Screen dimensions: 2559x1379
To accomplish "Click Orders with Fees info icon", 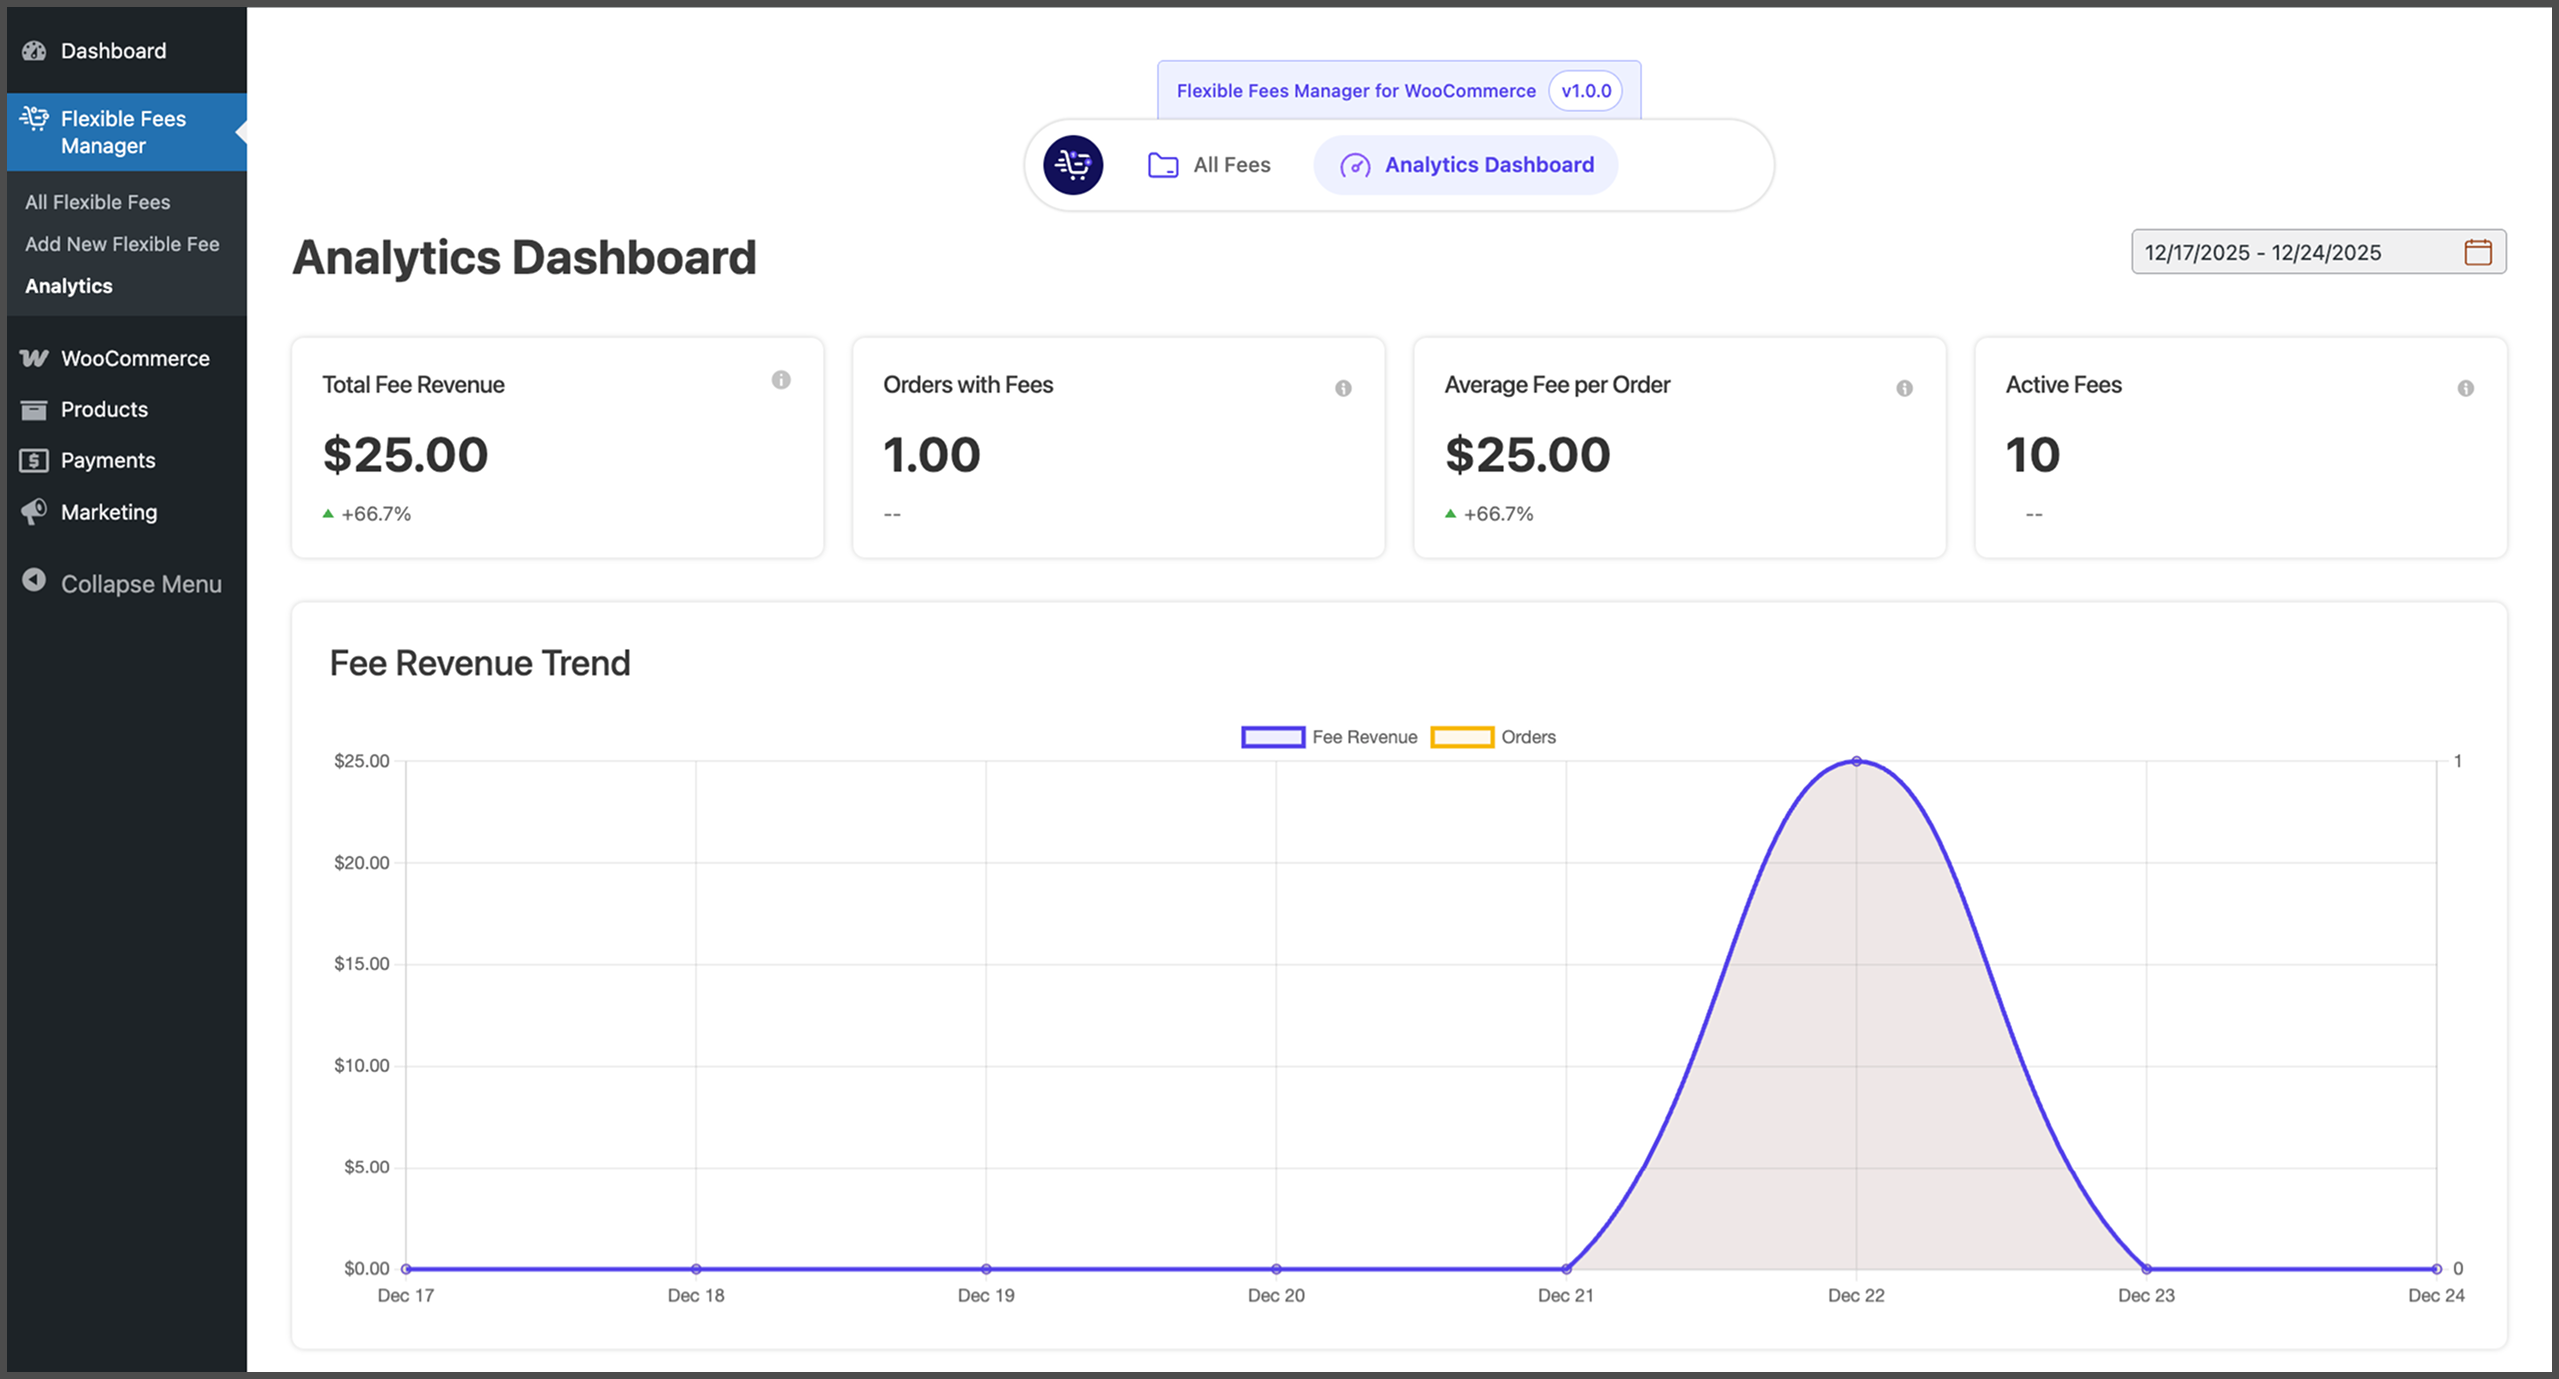I will coord(1343,388).
